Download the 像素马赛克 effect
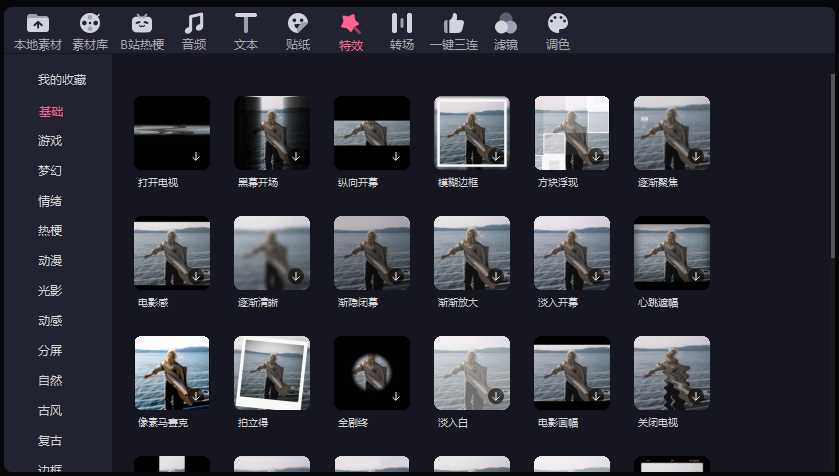Screen dimensions: 839x476 coord(196,396)
